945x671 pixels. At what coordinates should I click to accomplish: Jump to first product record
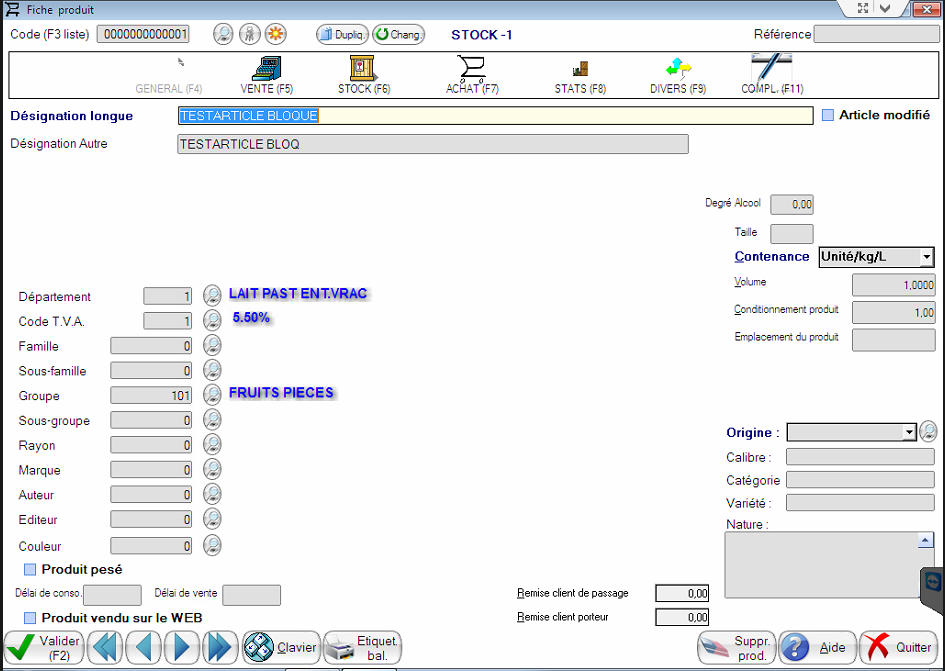tap(105, 648)
